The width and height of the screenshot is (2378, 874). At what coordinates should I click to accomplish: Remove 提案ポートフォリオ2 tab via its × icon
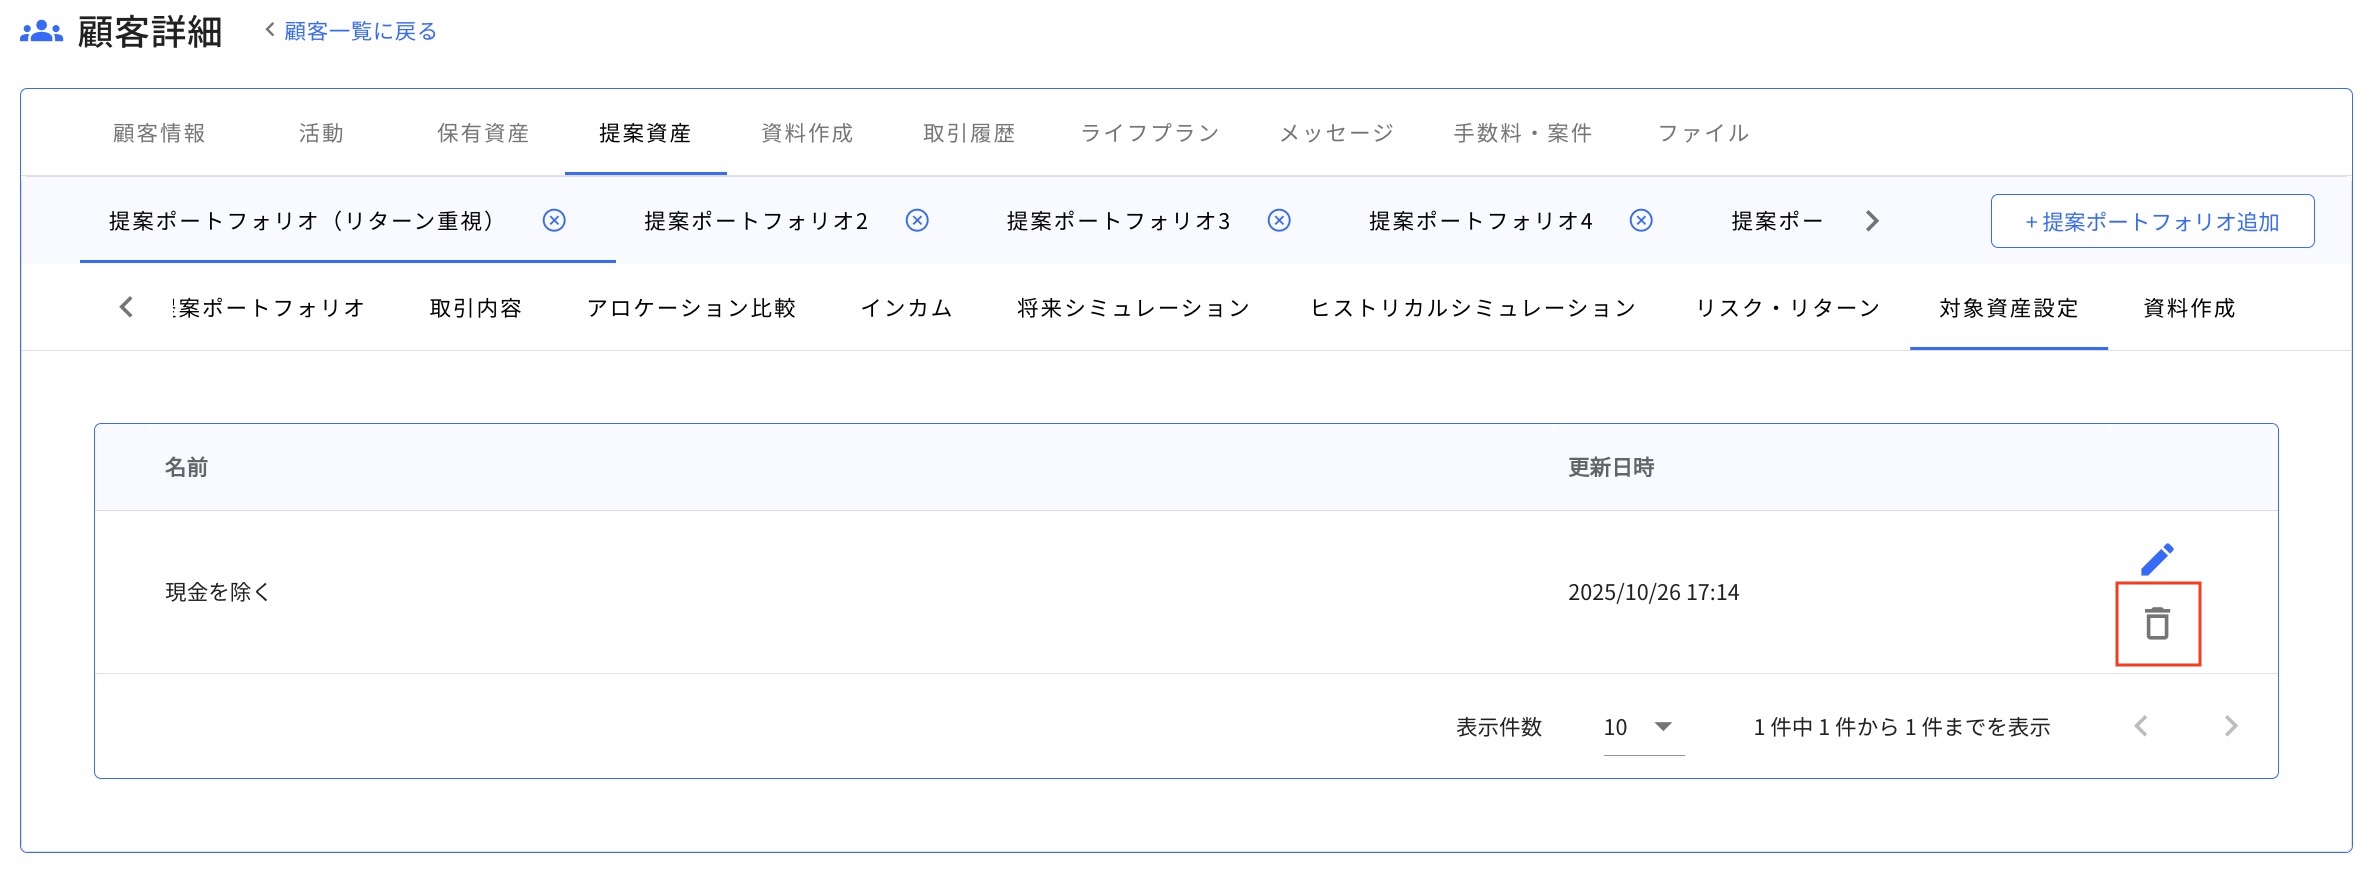[x=917, y=221]
